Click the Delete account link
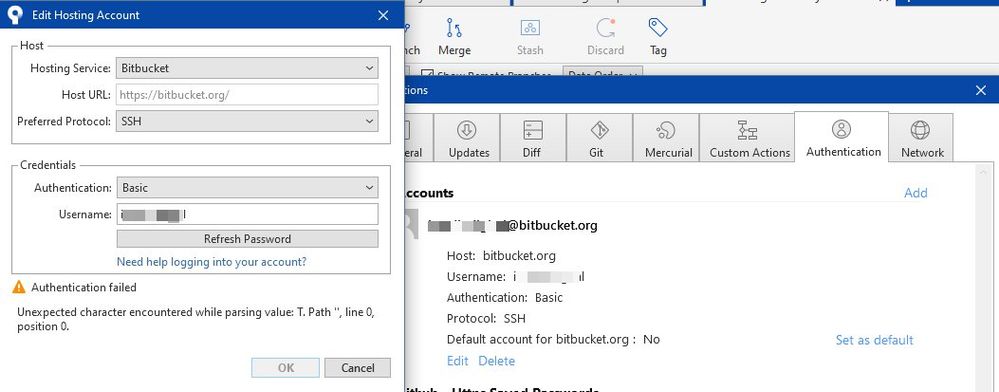Image resolution: width=999 pixels, height=392 pixels. pyautogui.click(x=496, y=361)
